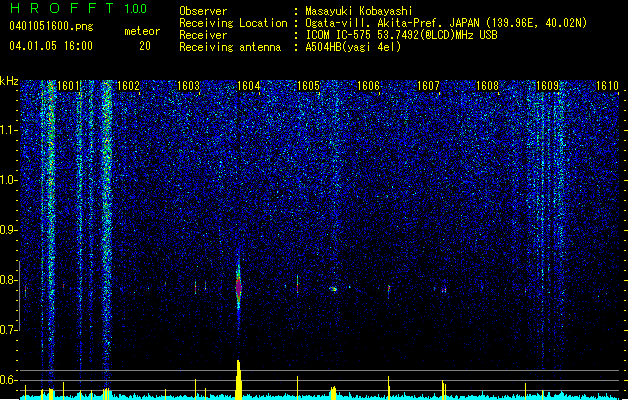This screenshot has height=400, width=629.
Task: Click time marker 1607
Action: click(x=428, y=86)
